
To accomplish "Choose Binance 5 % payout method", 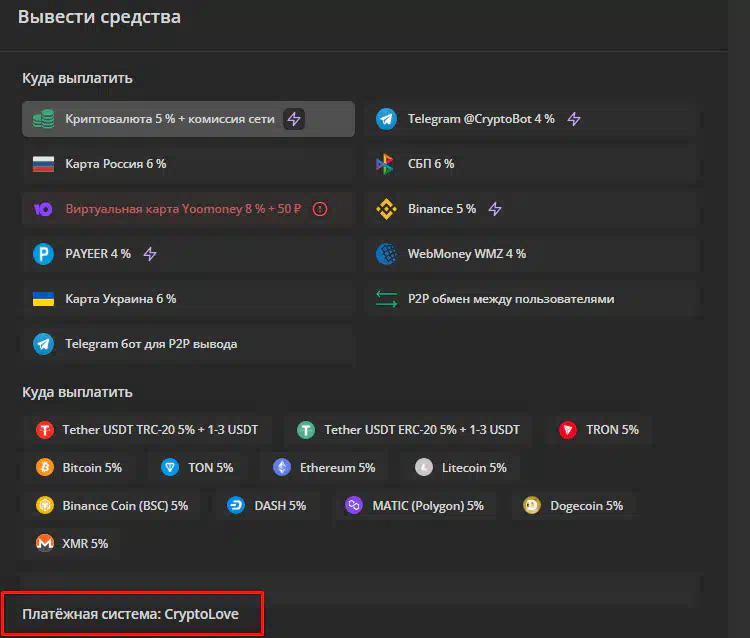I will coord(533,209).
